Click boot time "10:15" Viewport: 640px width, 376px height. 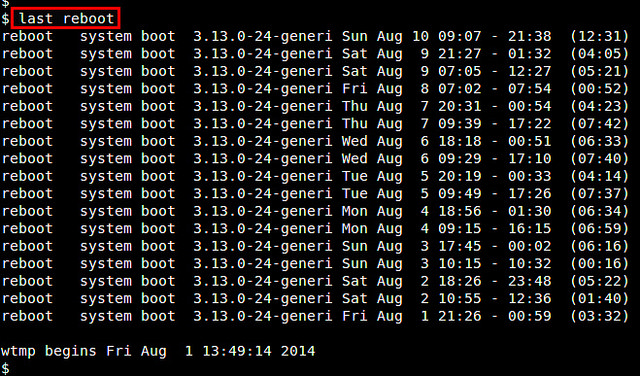(x=460, y=264)
